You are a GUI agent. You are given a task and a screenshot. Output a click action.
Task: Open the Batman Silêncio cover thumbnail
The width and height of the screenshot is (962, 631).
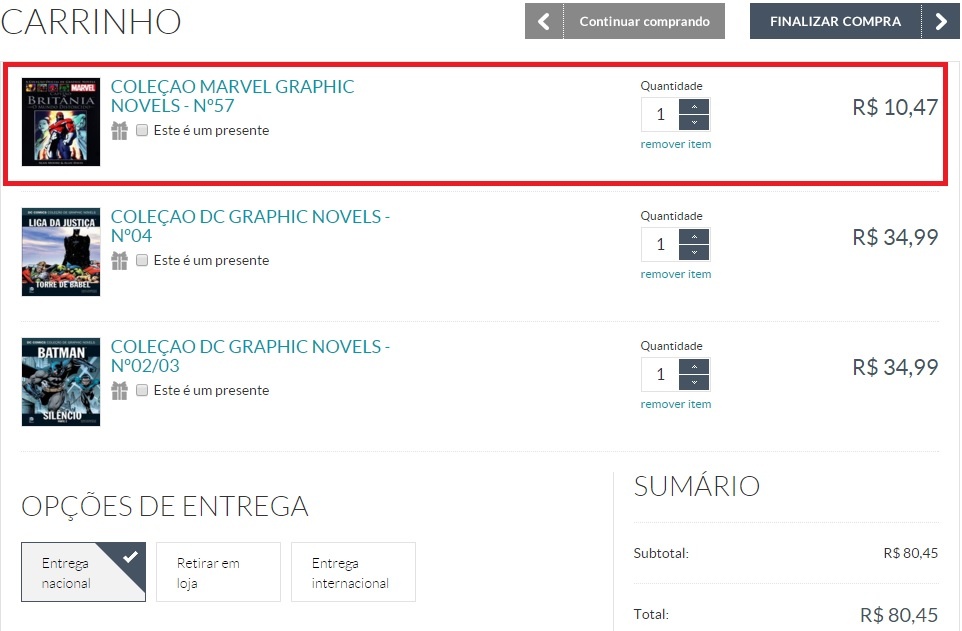tap(61, 382)
